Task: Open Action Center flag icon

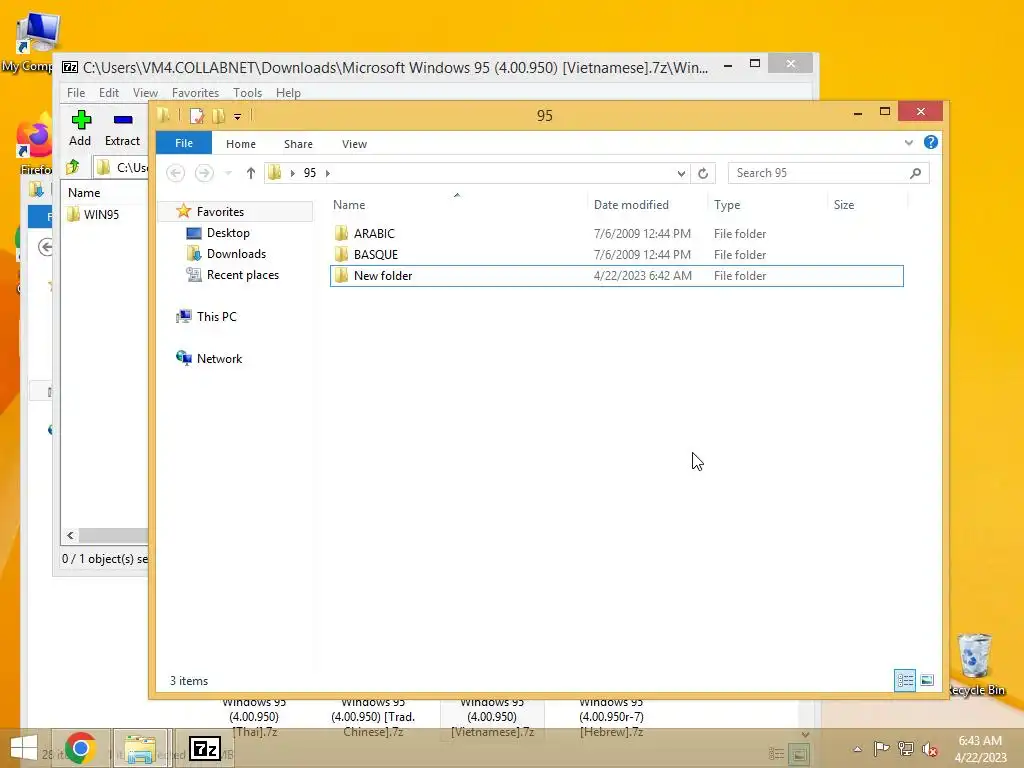Action: coord(881,749)
